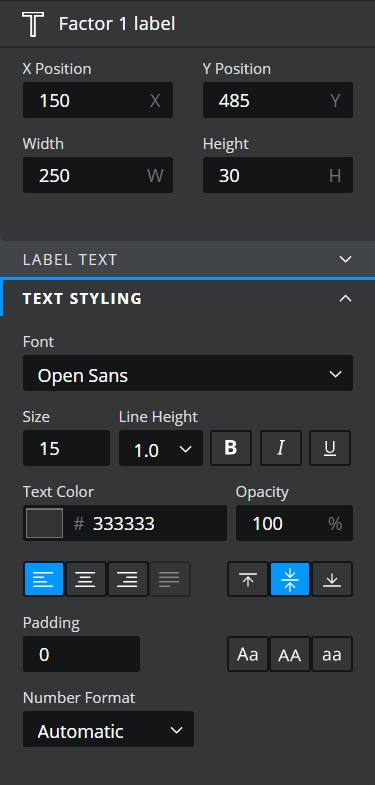Collapse the Text Styling section
The image size is (375, 785).
[x=187, y=298]
